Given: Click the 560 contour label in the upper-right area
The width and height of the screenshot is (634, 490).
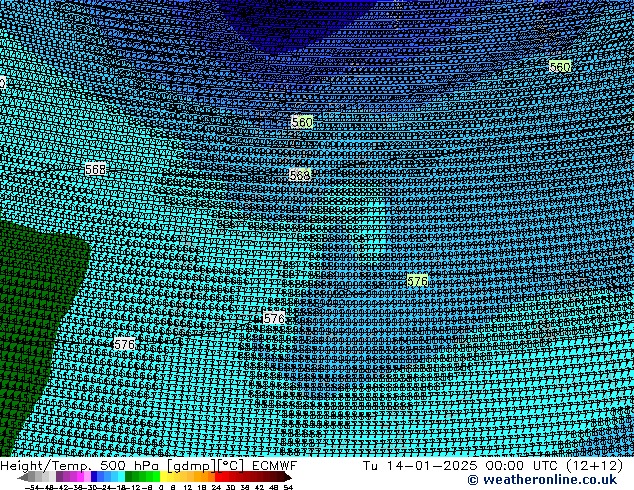Looking at the screenshot, I should (x=560, y=67).
